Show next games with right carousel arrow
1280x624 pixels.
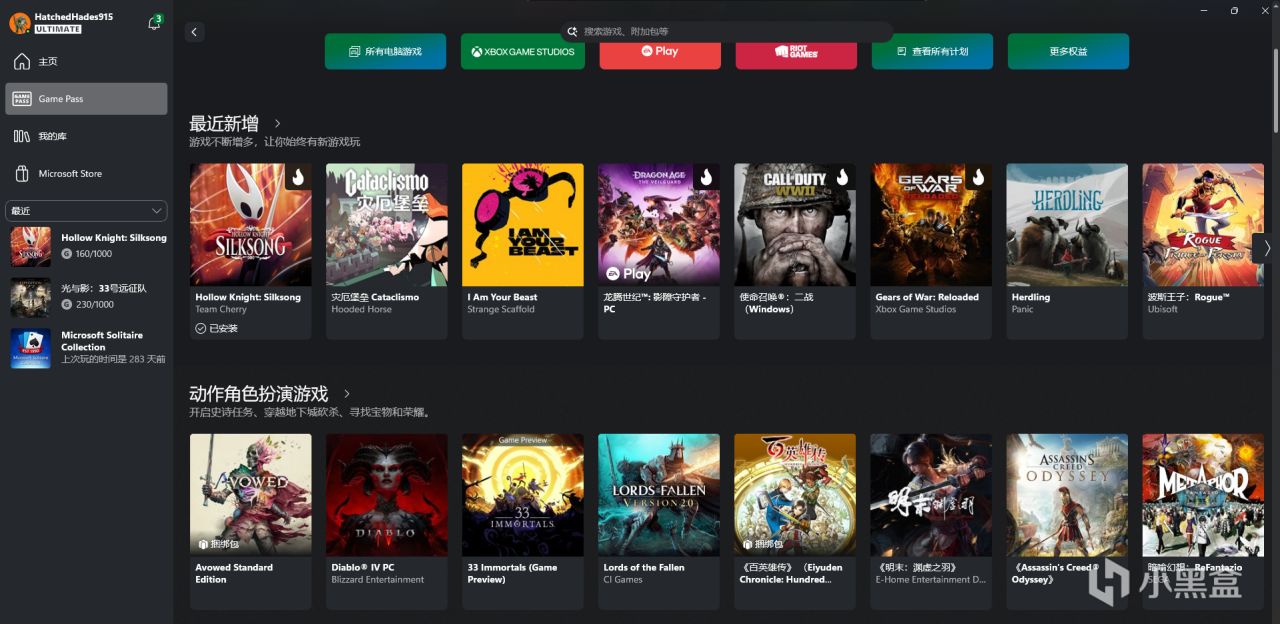pos(1266,248)
